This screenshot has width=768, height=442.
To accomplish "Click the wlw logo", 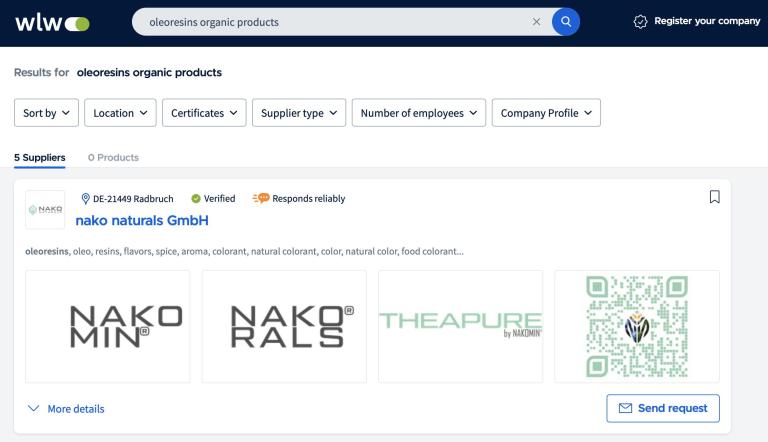I will [52, 23].
